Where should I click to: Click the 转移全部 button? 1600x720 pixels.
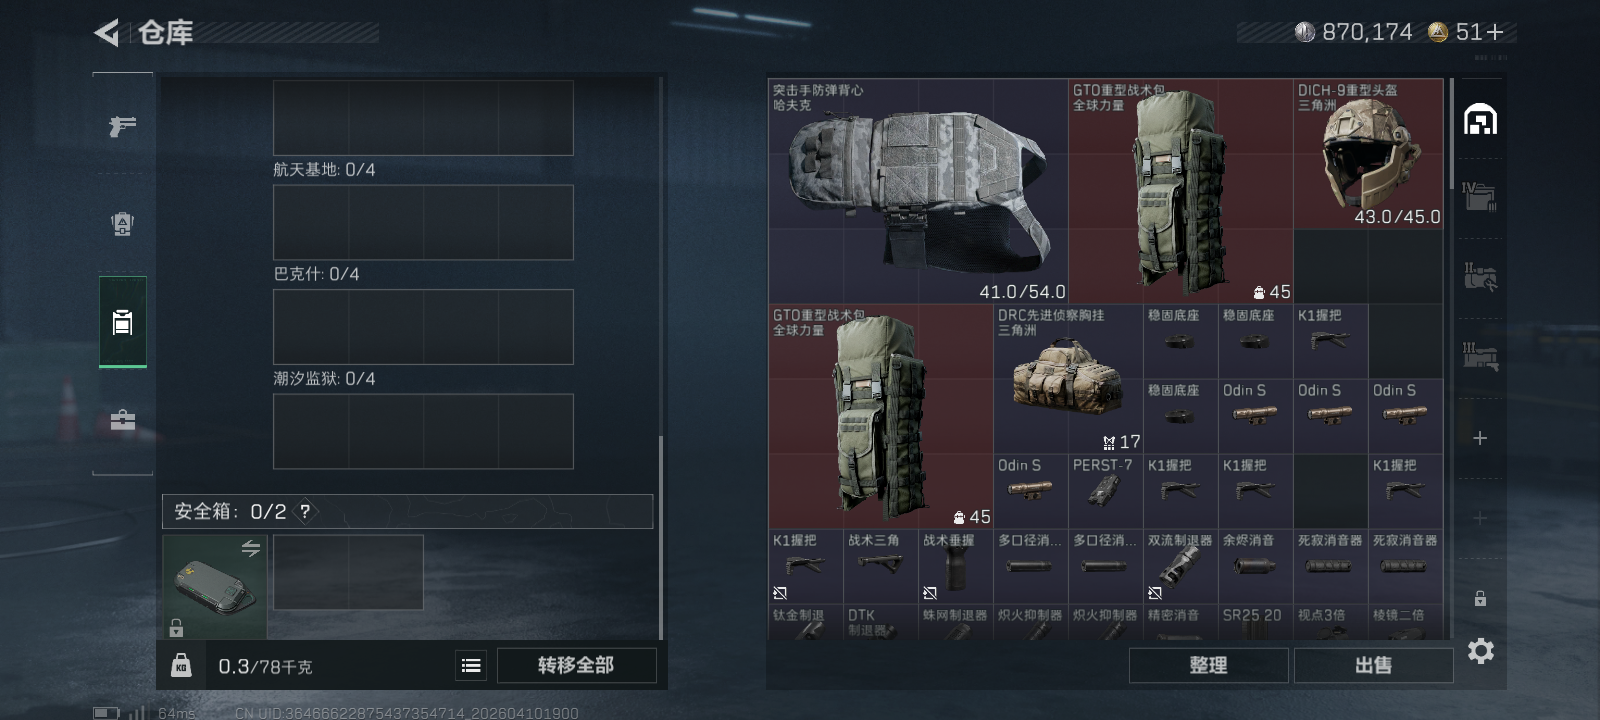576,665
